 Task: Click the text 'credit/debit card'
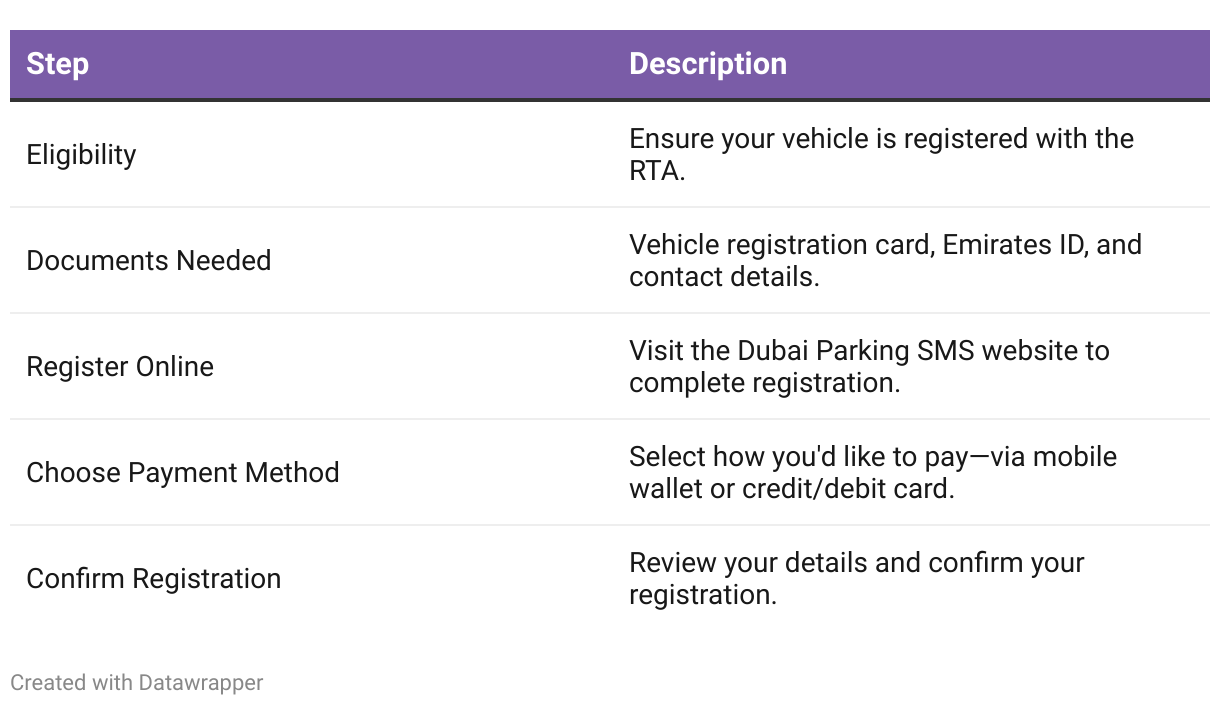tap(847, 490)
